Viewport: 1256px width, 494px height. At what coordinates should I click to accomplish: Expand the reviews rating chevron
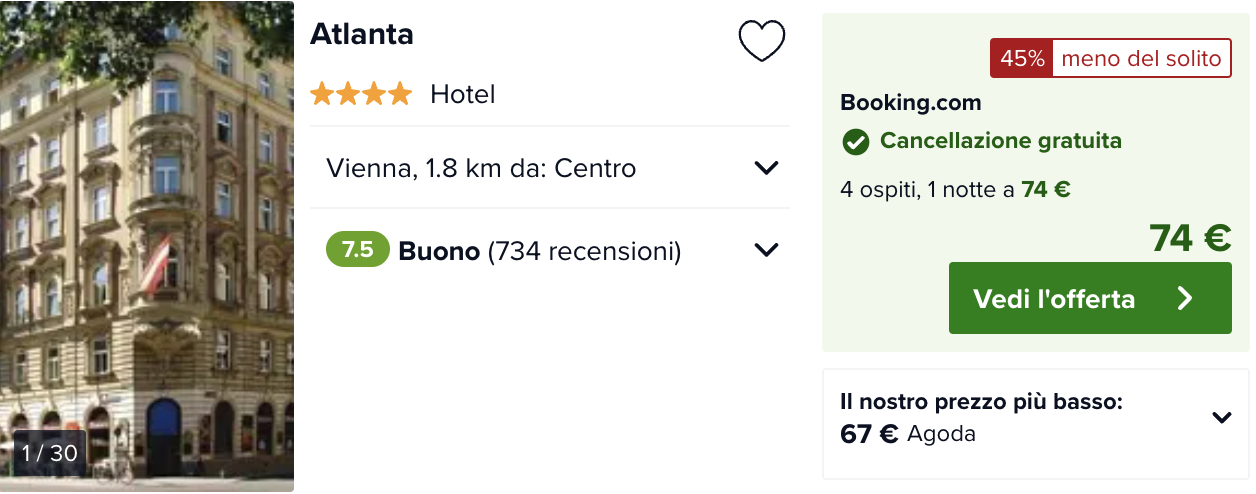click(766, 250)
